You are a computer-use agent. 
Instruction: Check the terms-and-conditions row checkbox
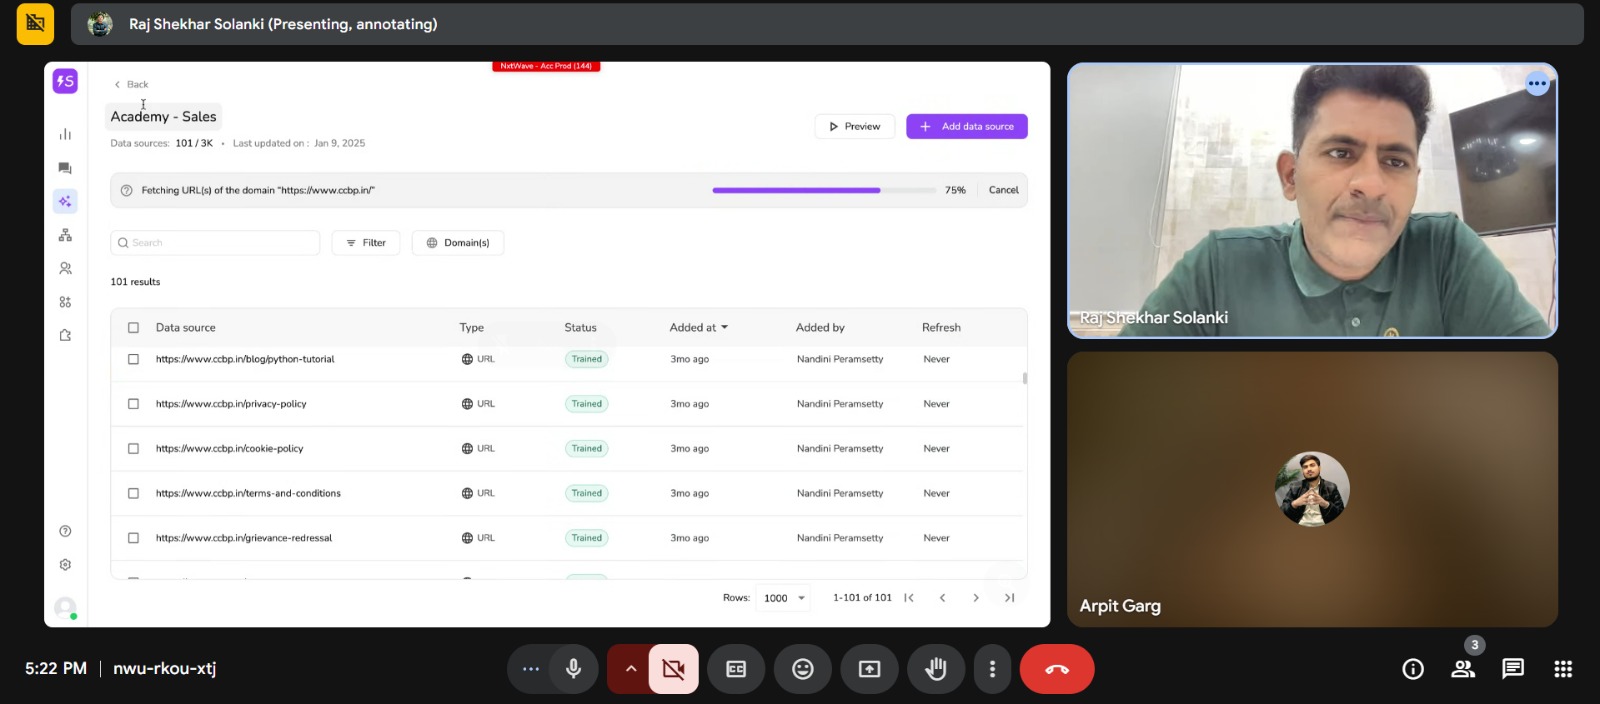(x=133, y=493)
